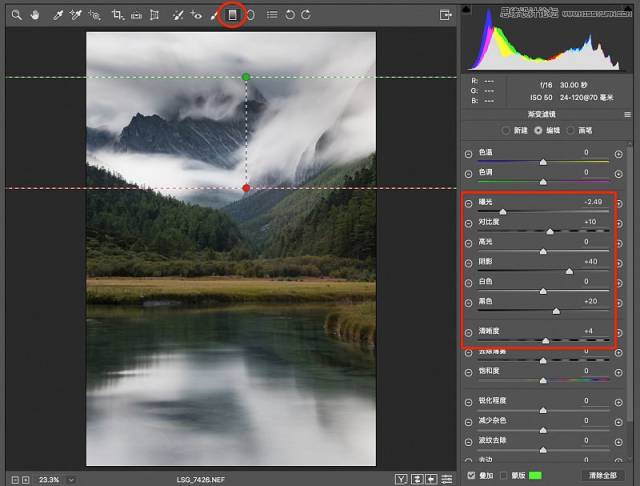
Task: Select the Graduated Filter tool circled in red
Action: point(232,15)
